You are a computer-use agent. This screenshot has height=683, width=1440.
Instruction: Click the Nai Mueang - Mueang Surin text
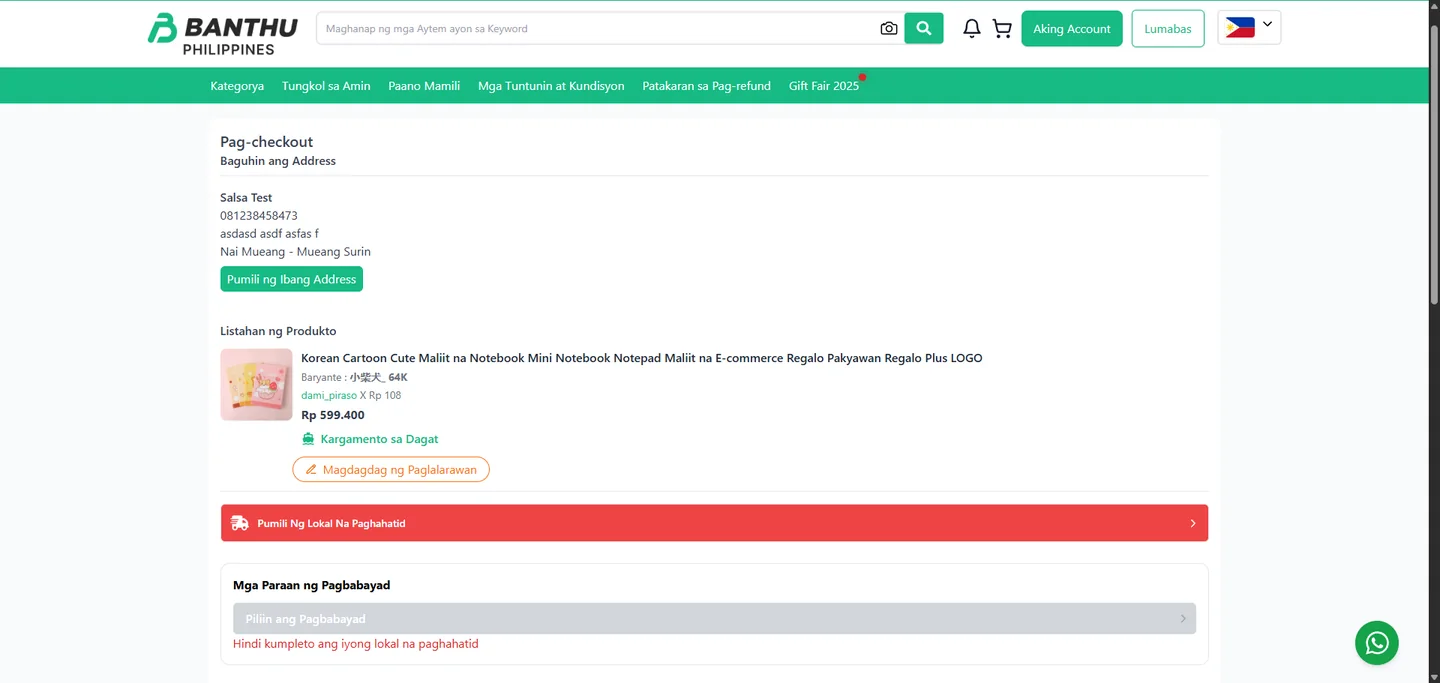(295, 252)
